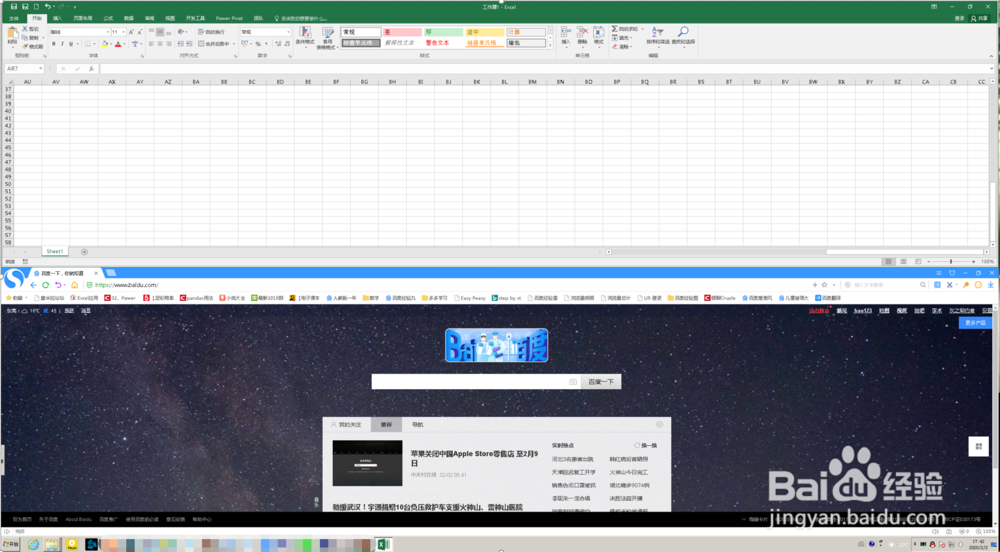
Task: Open Format as Table gallery
Action: tap(327, 38)
